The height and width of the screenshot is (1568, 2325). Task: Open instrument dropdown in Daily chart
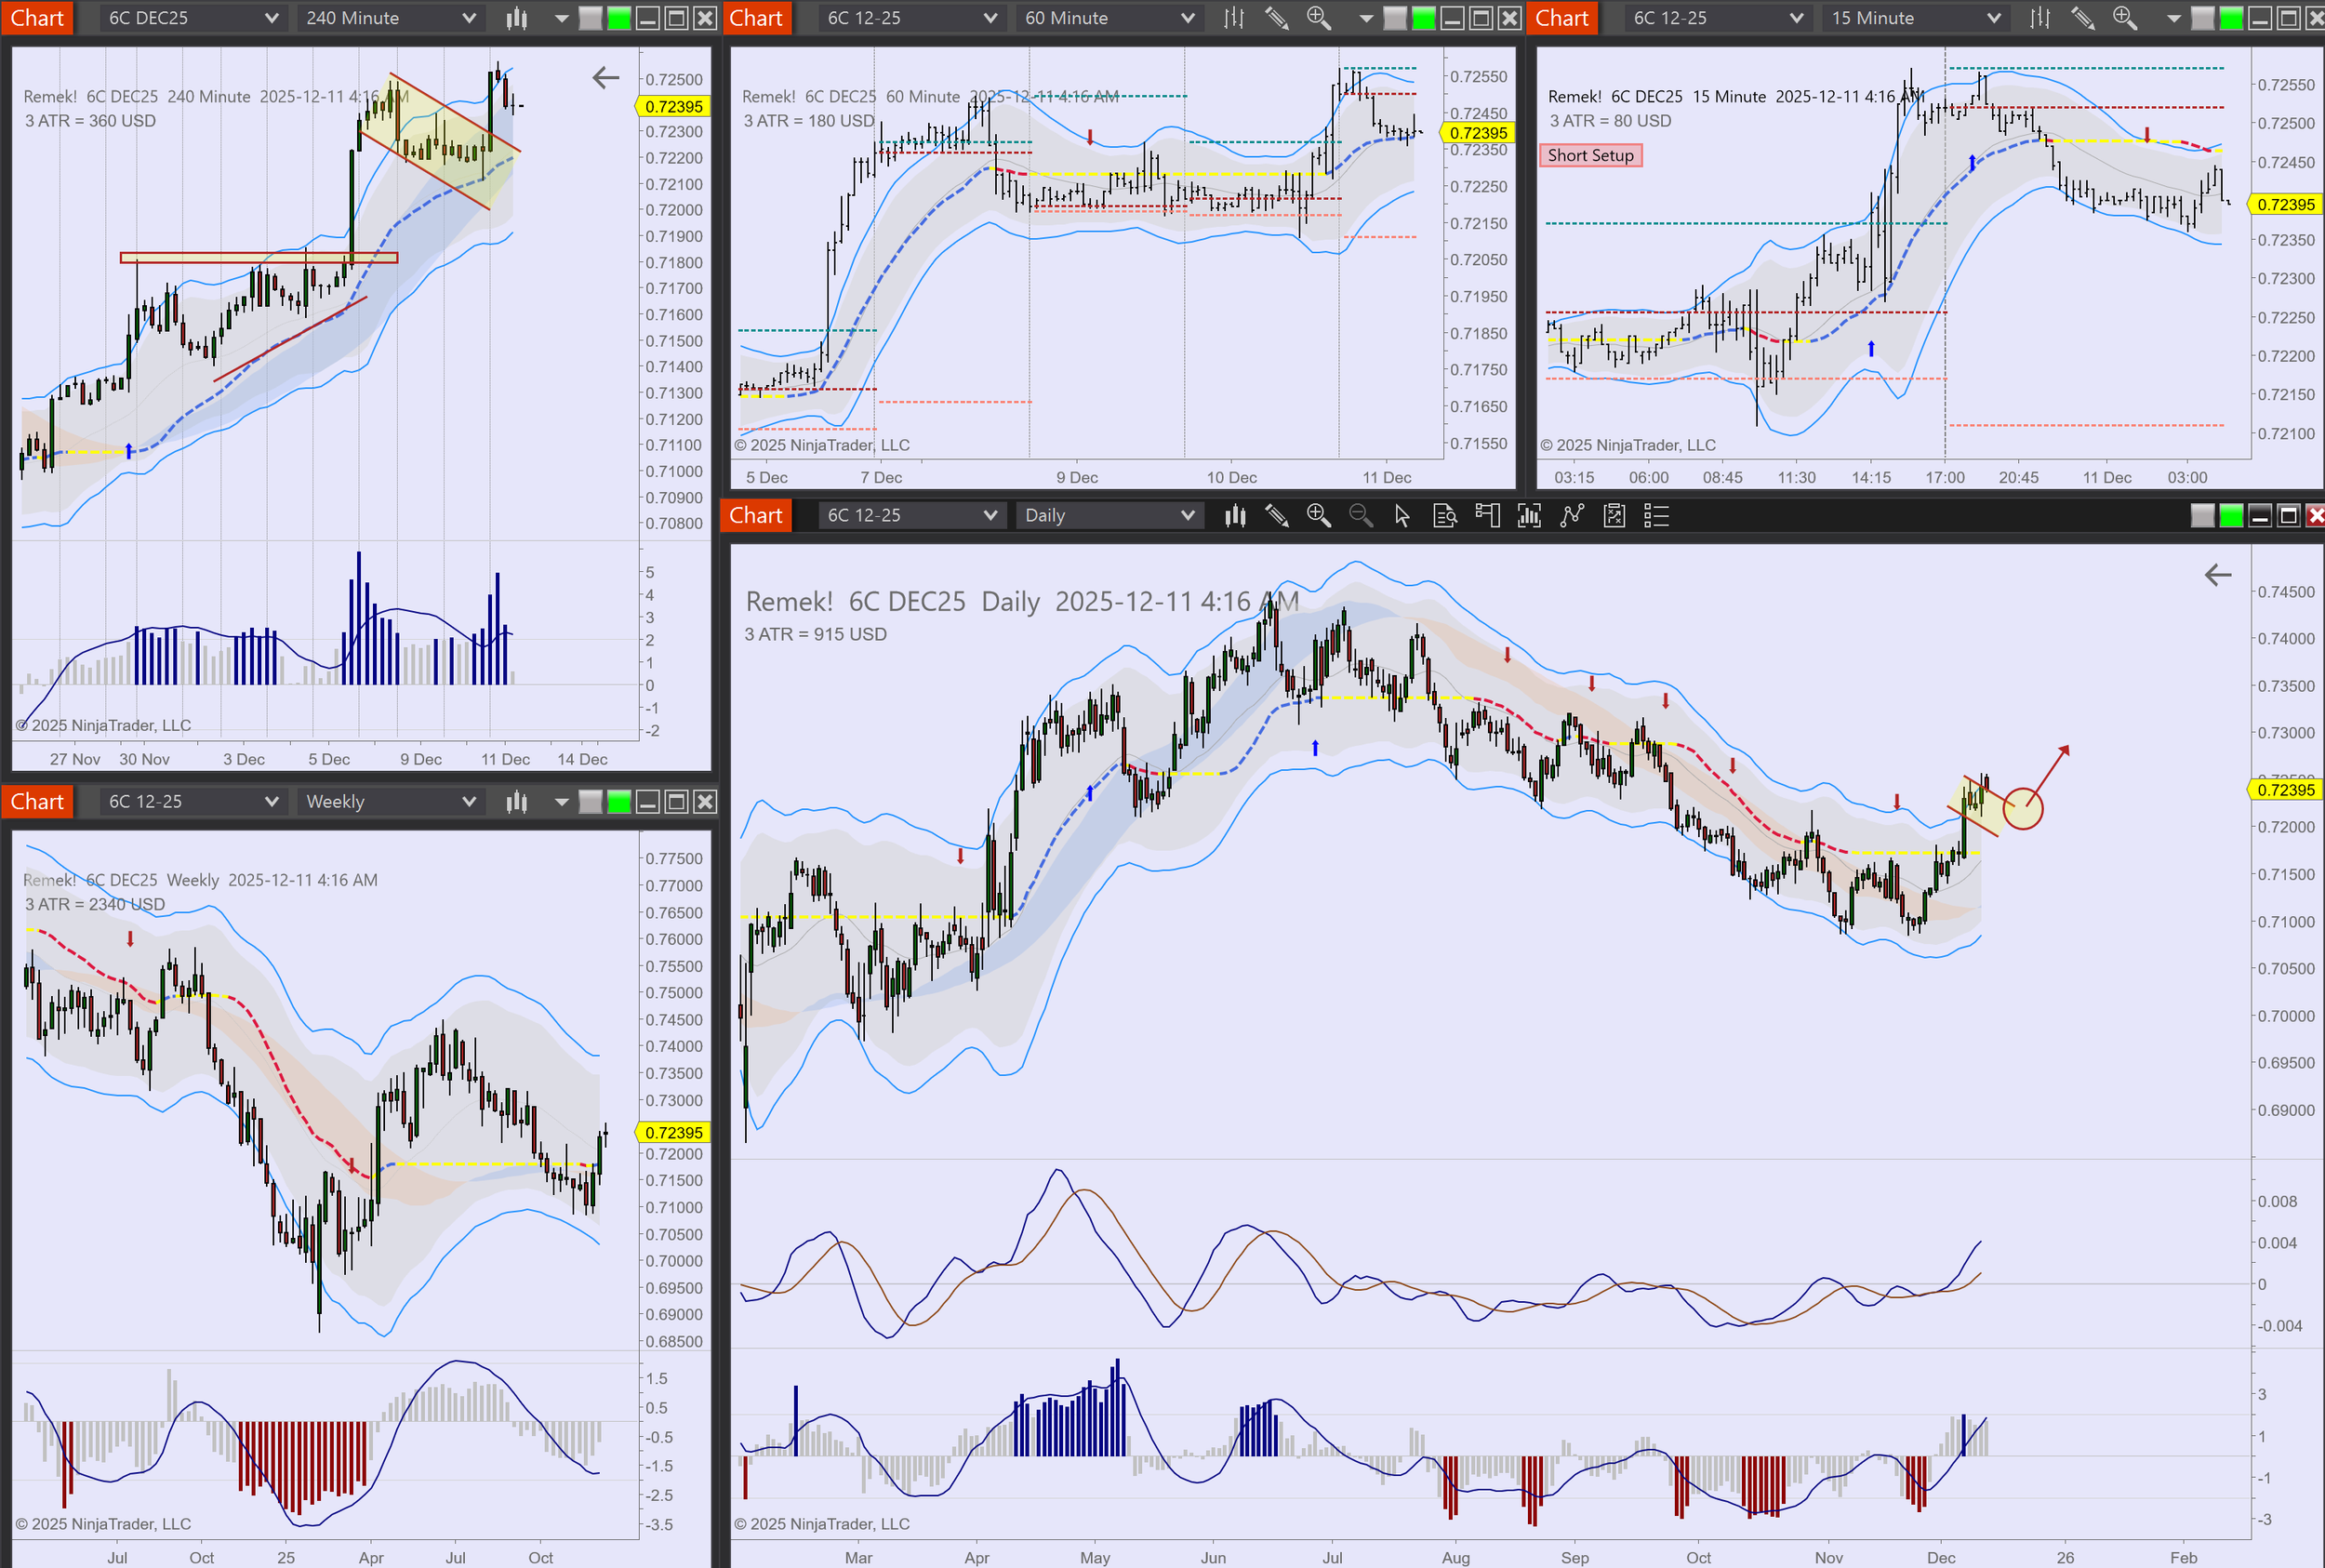click(912, 515)
